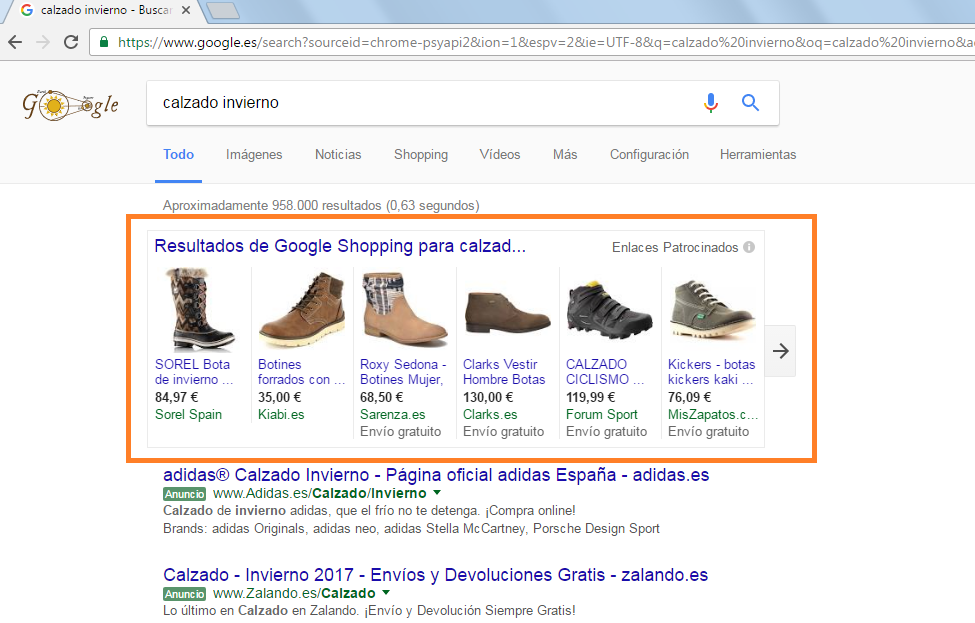Click the green secure padlock icon

104,42
